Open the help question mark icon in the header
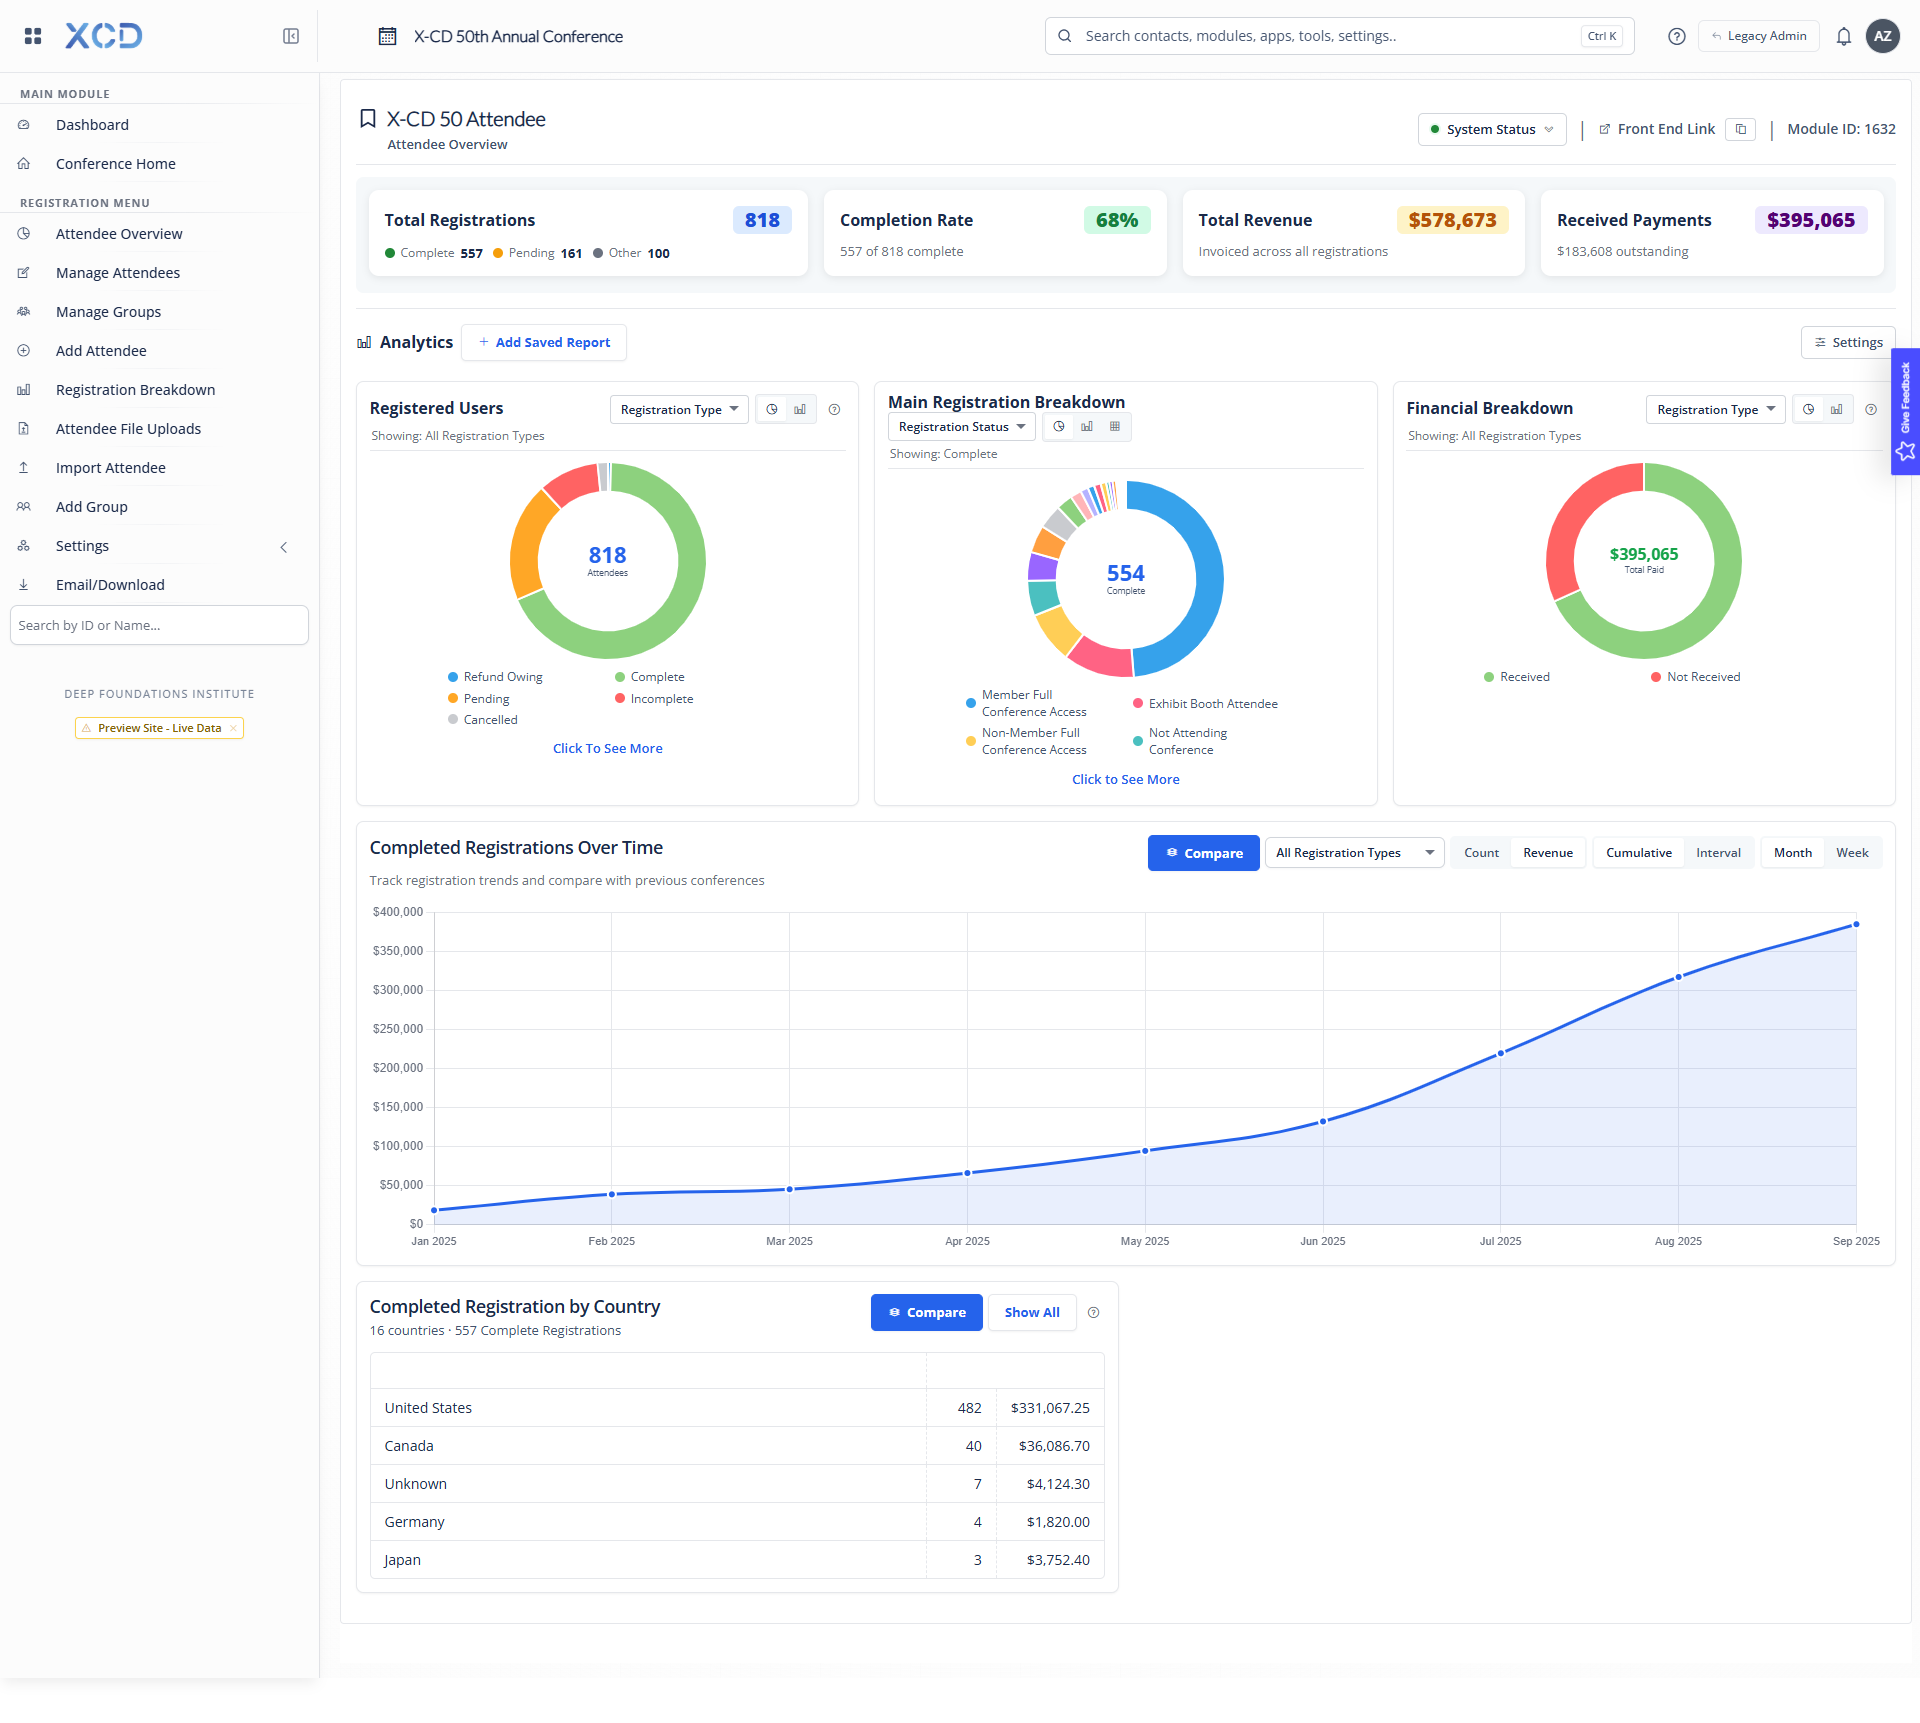The image size is (1920, 1723). (1677, 36)
